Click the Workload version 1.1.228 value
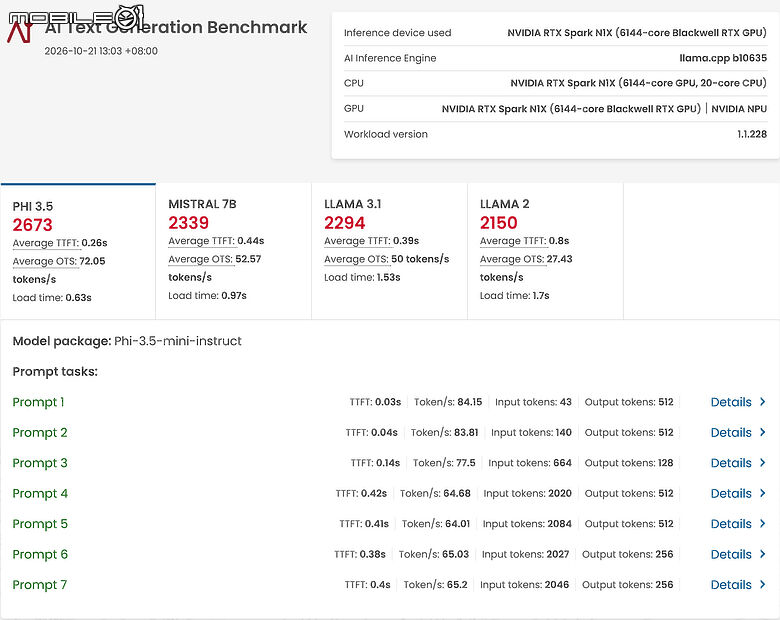The image size is (780, 620). (x=752, y=134)
